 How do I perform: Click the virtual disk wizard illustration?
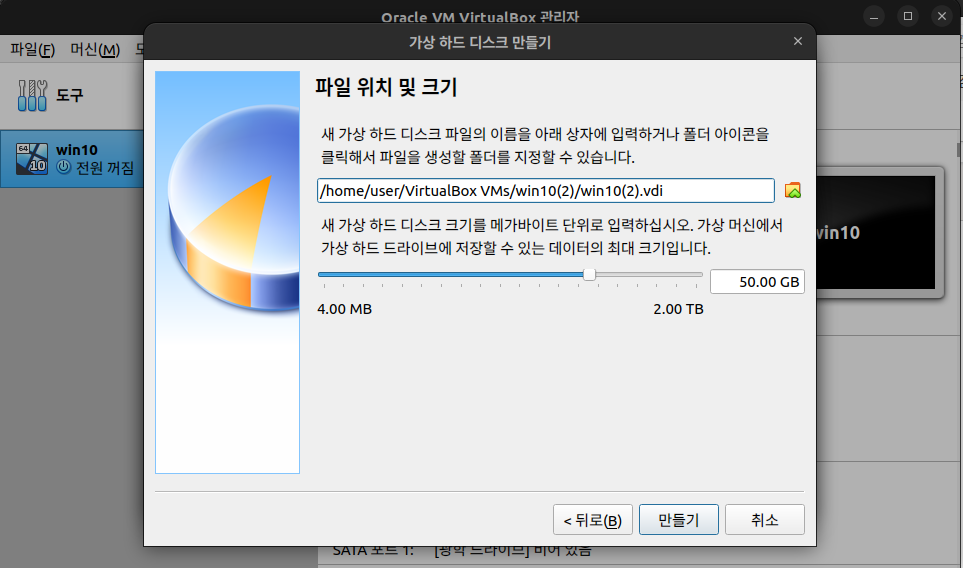227,272
